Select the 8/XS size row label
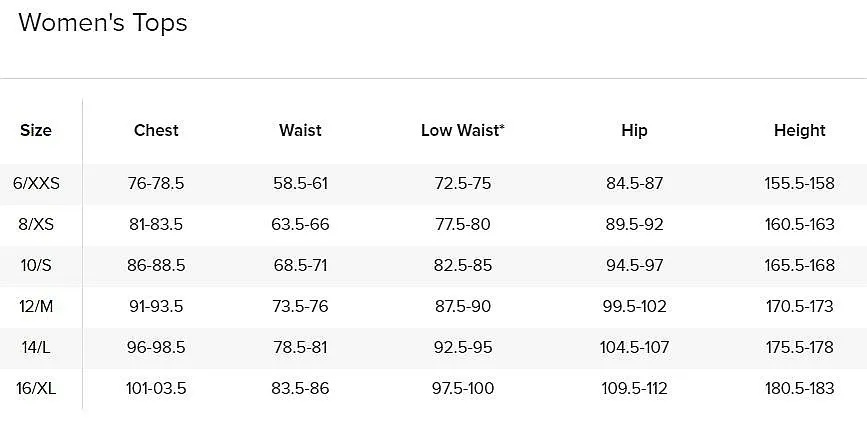This screenshot has height=426, width=867. coord(36,224)
